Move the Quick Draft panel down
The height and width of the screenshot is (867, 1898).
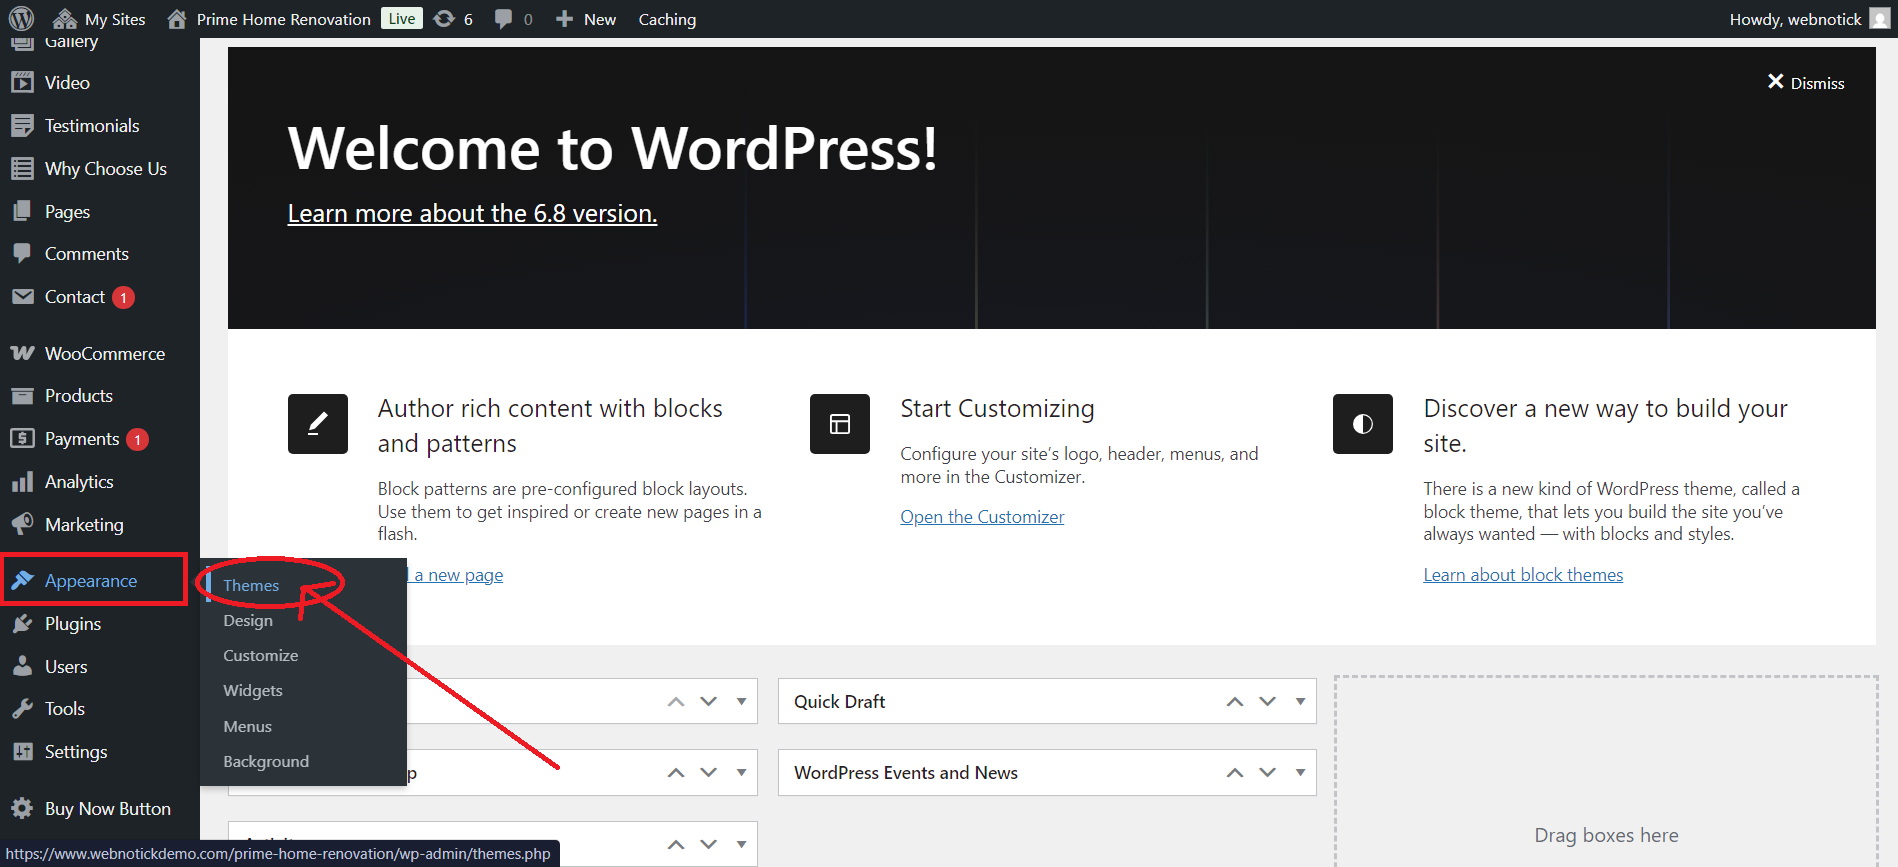pos(1267,702)
